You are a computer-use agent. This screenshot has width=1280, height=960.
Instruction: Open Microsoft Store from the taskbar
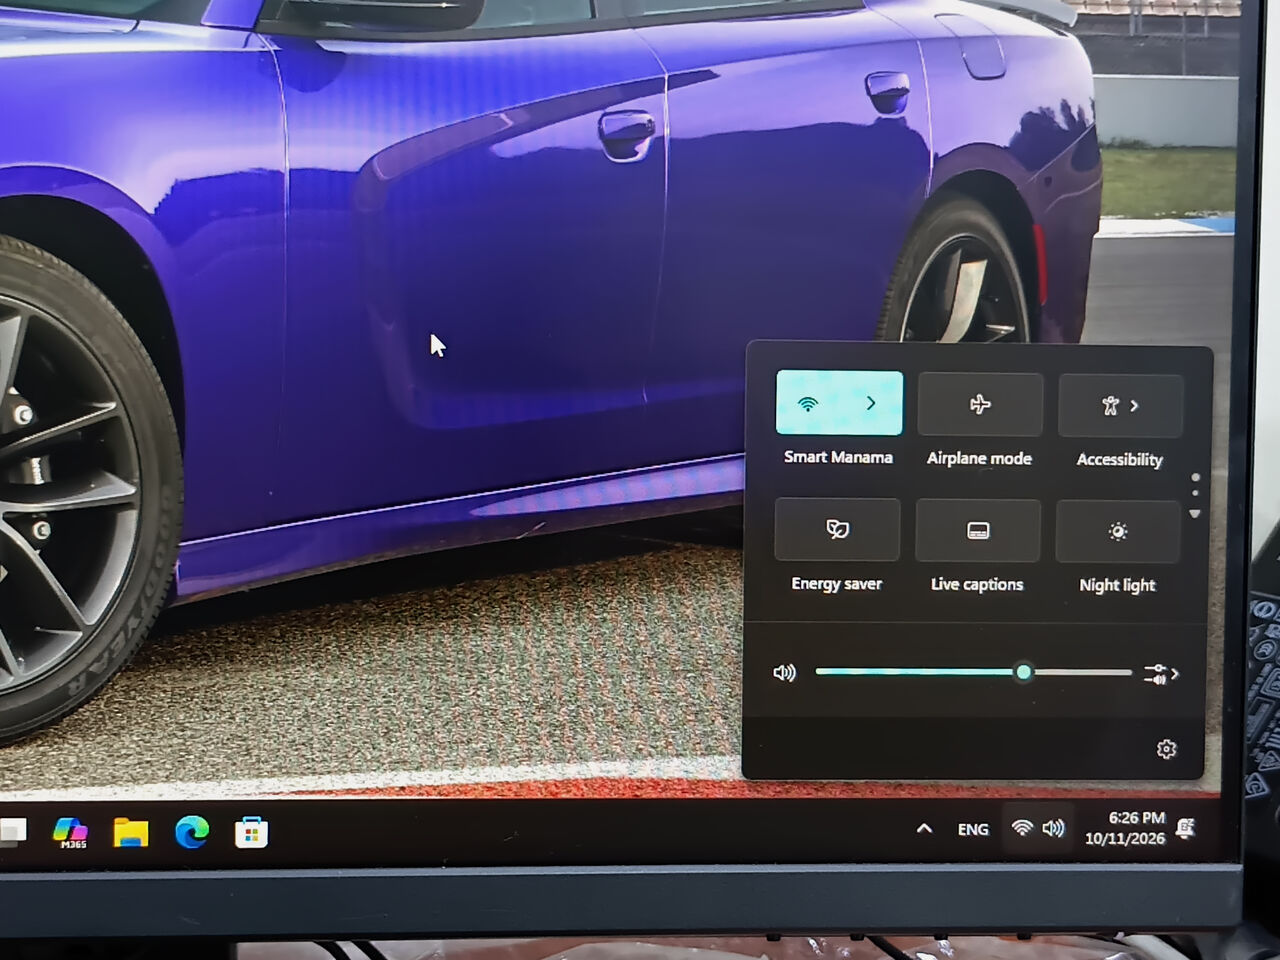[251, 832]
